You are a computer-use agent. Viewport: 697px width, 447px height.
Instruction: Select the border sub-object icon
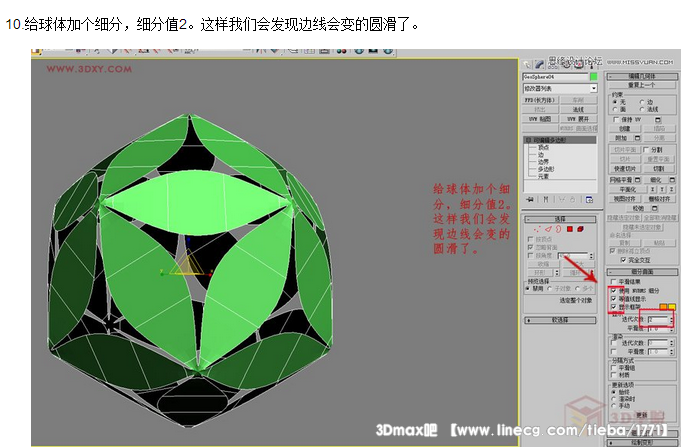tap(559, 229)
